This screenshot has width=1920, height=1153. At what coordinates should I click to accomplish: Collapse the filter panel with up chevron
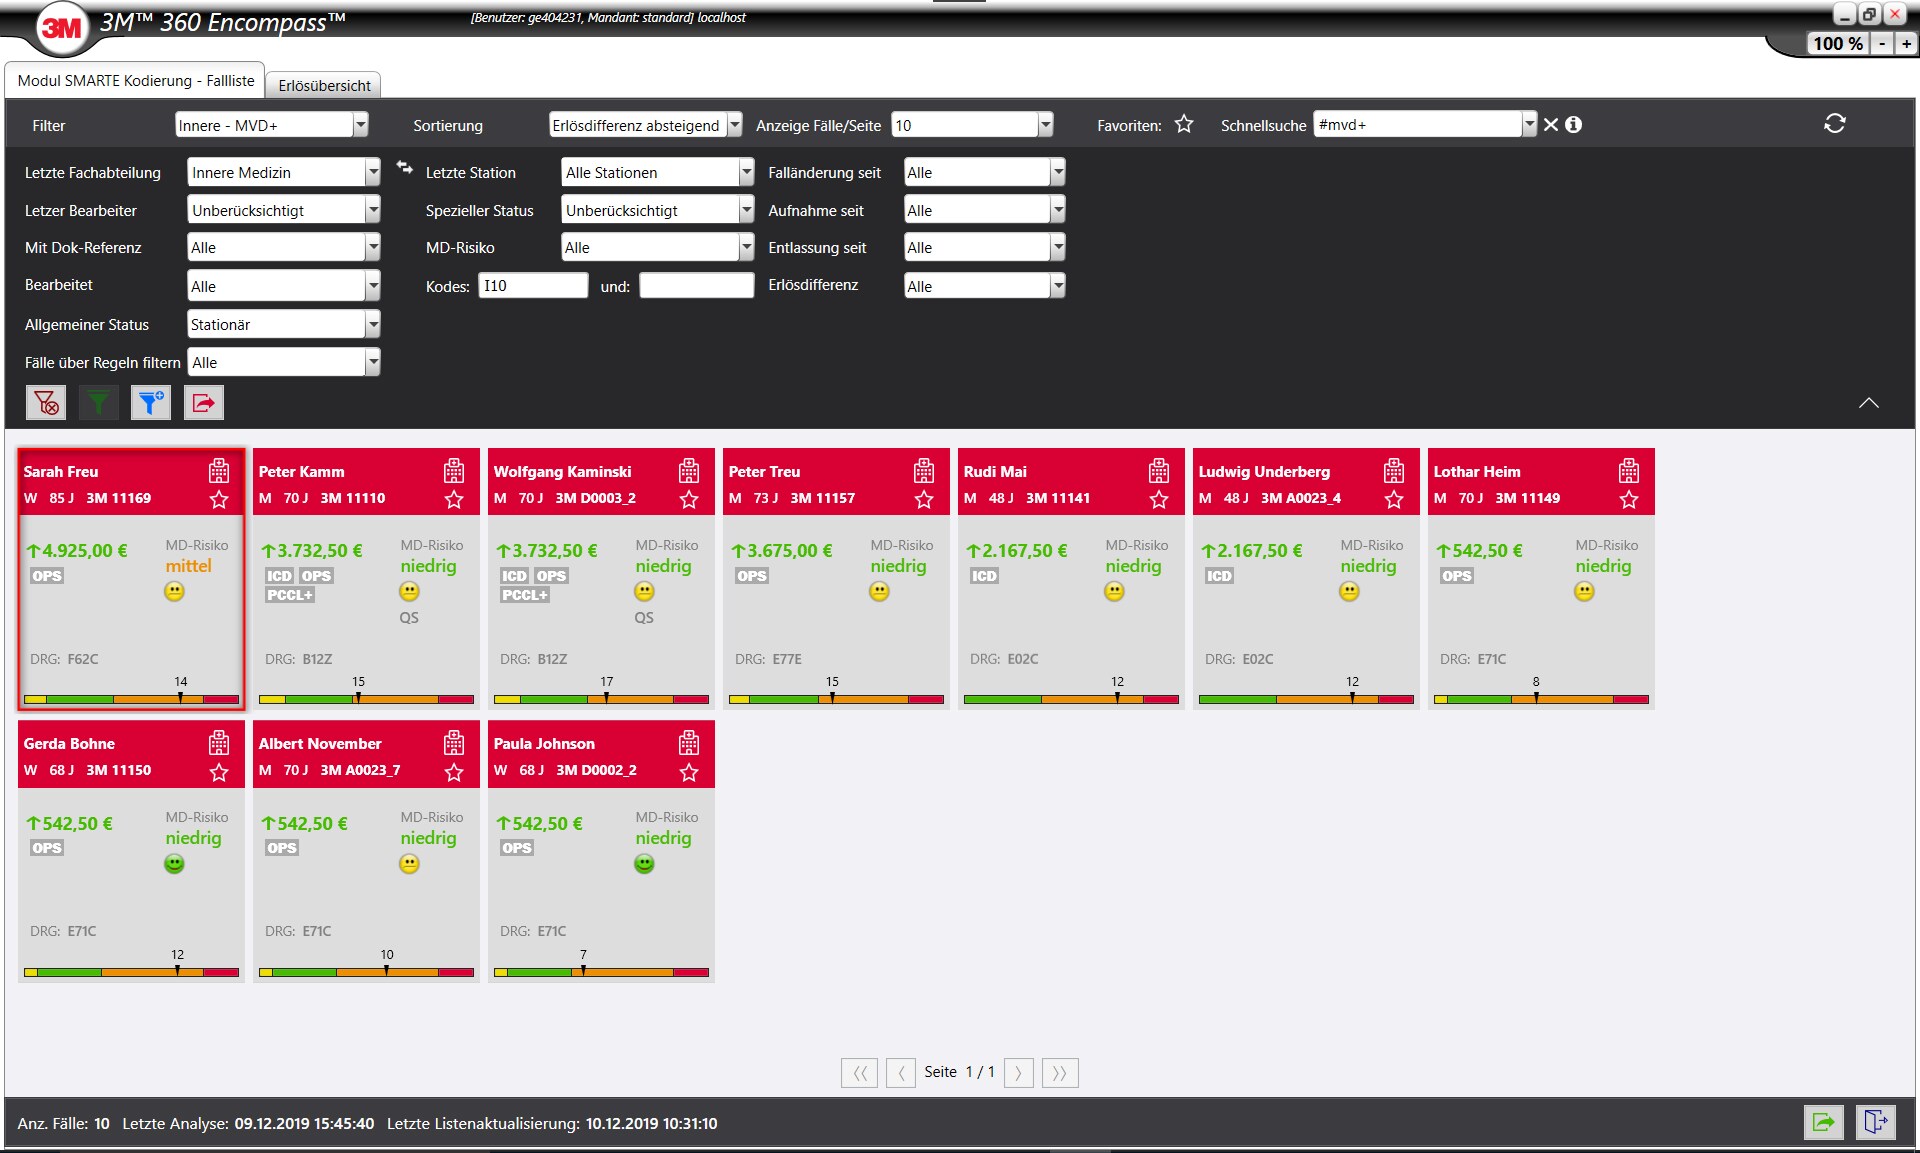1868,403
